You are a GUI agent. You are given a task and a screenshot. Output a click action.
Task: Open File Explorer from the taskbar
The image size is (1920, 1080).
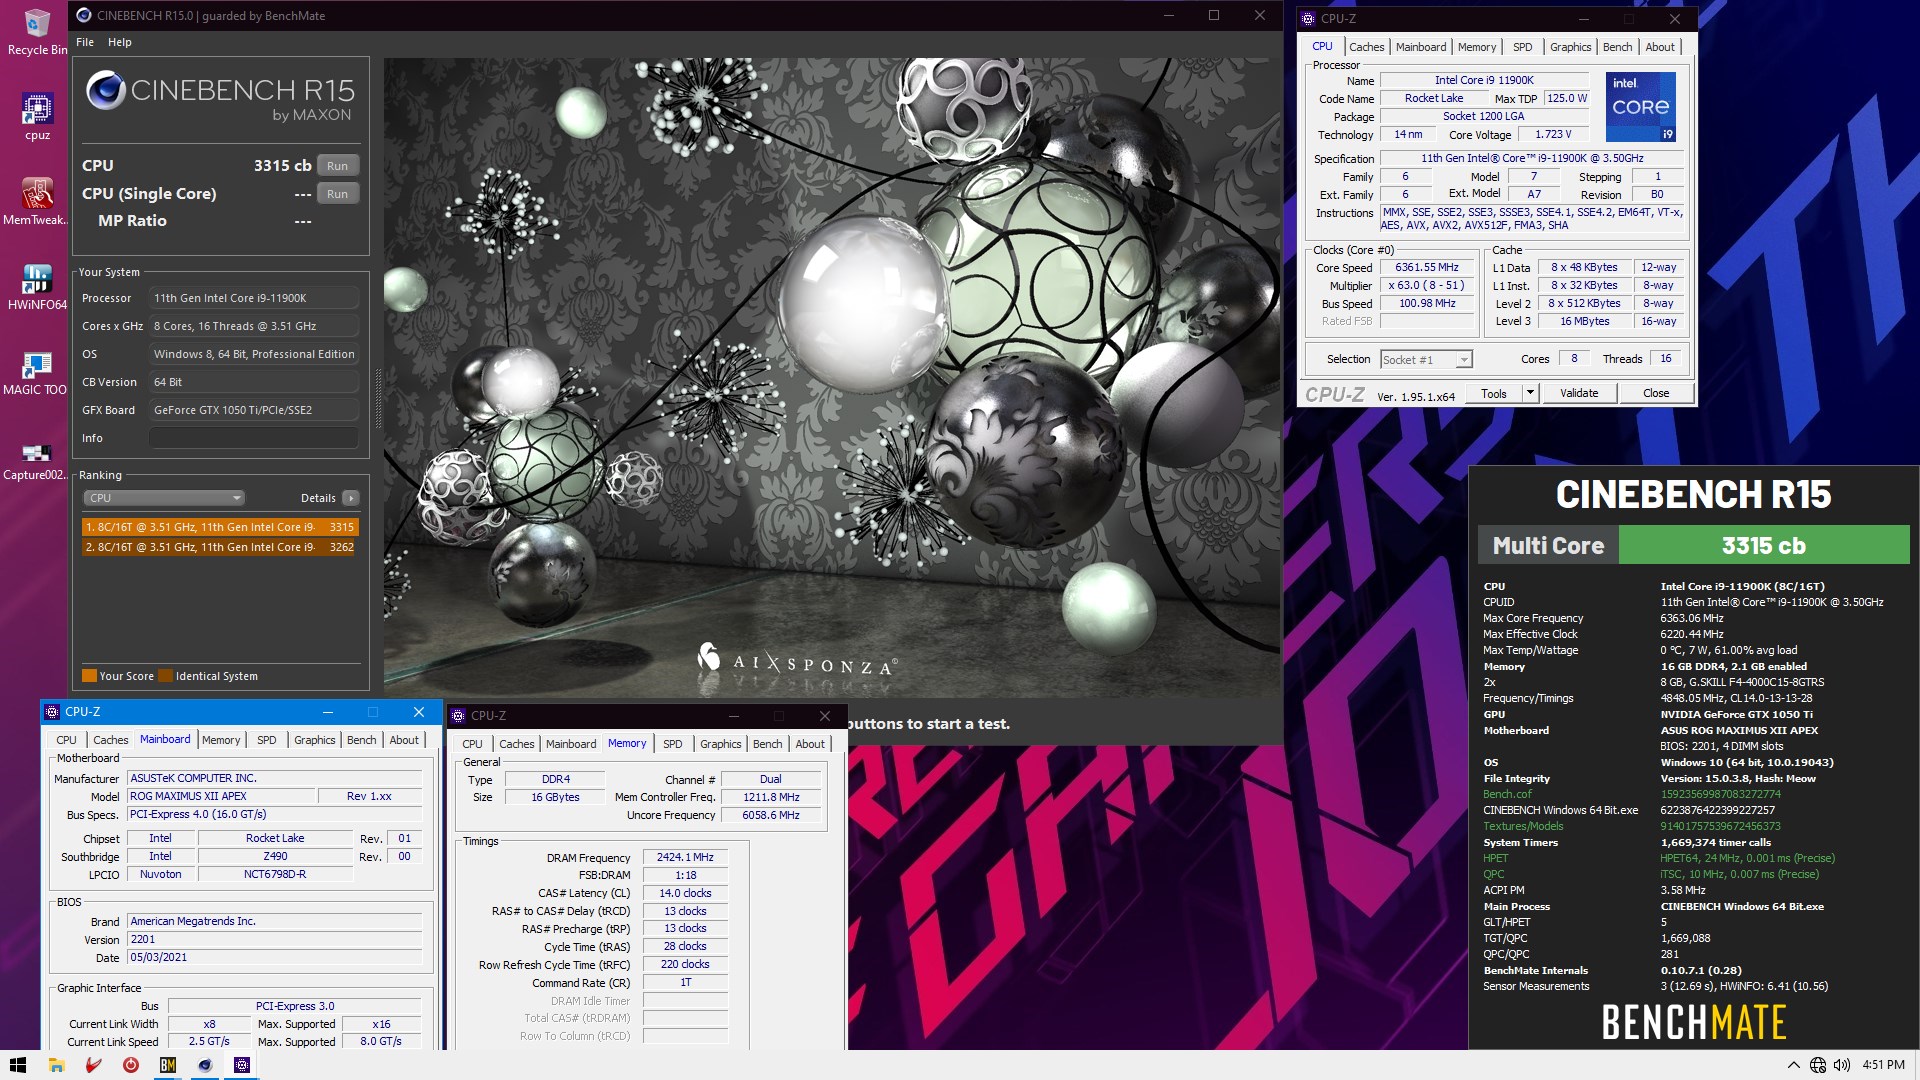[56, 1065]
